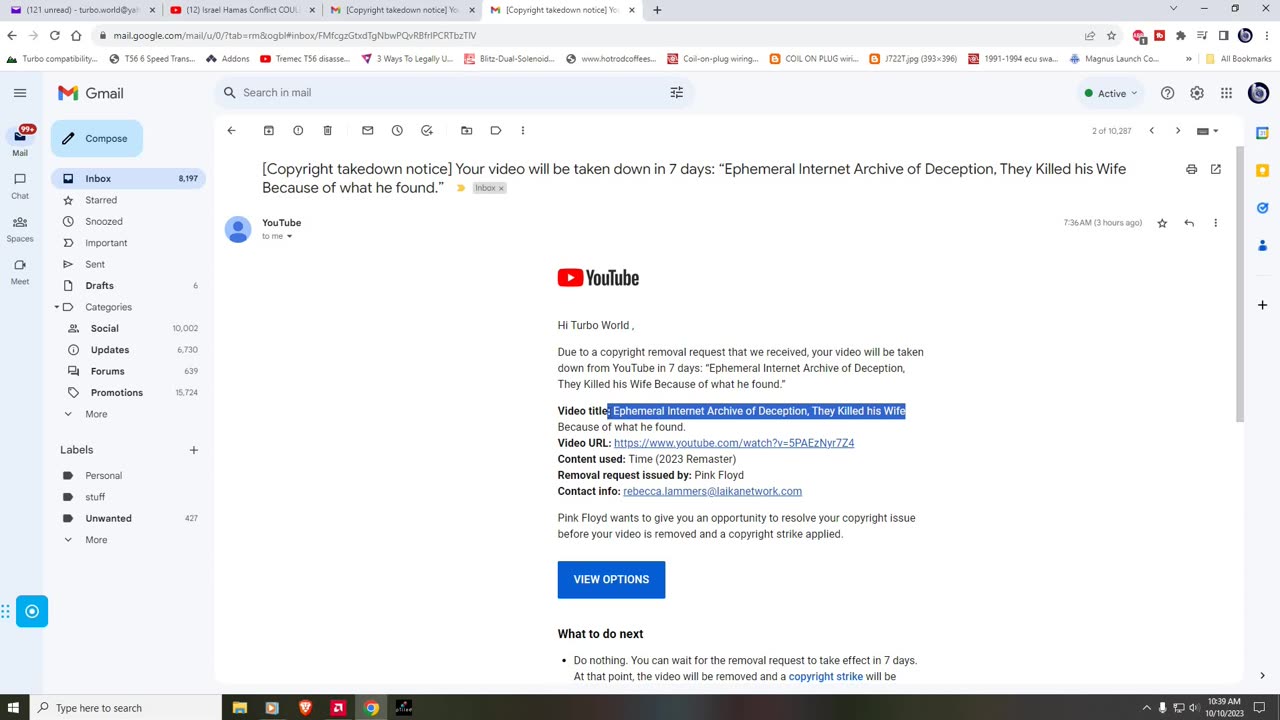
Task: Open the Social category
Action: pyautogui.click(x=128, y=329)
